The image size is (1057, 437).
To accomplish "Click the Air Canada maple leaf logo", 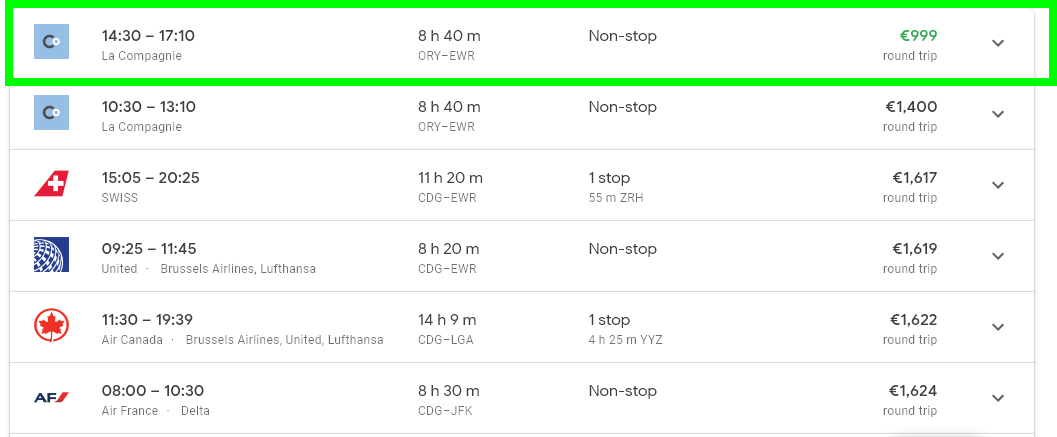I will (51, 326).
